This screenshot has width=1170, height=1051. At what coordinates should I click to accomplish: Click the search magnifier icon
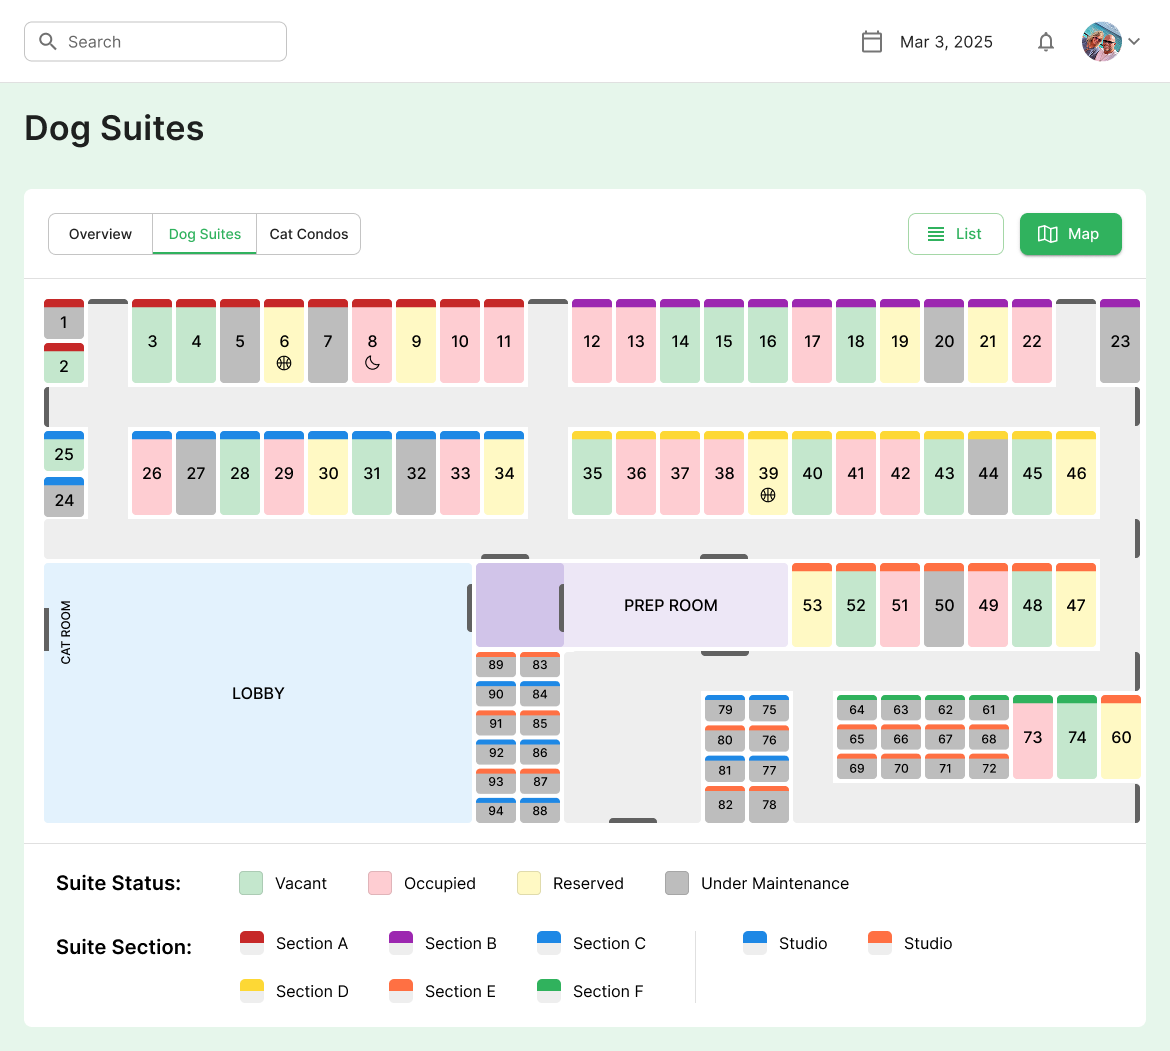point(48,42)
